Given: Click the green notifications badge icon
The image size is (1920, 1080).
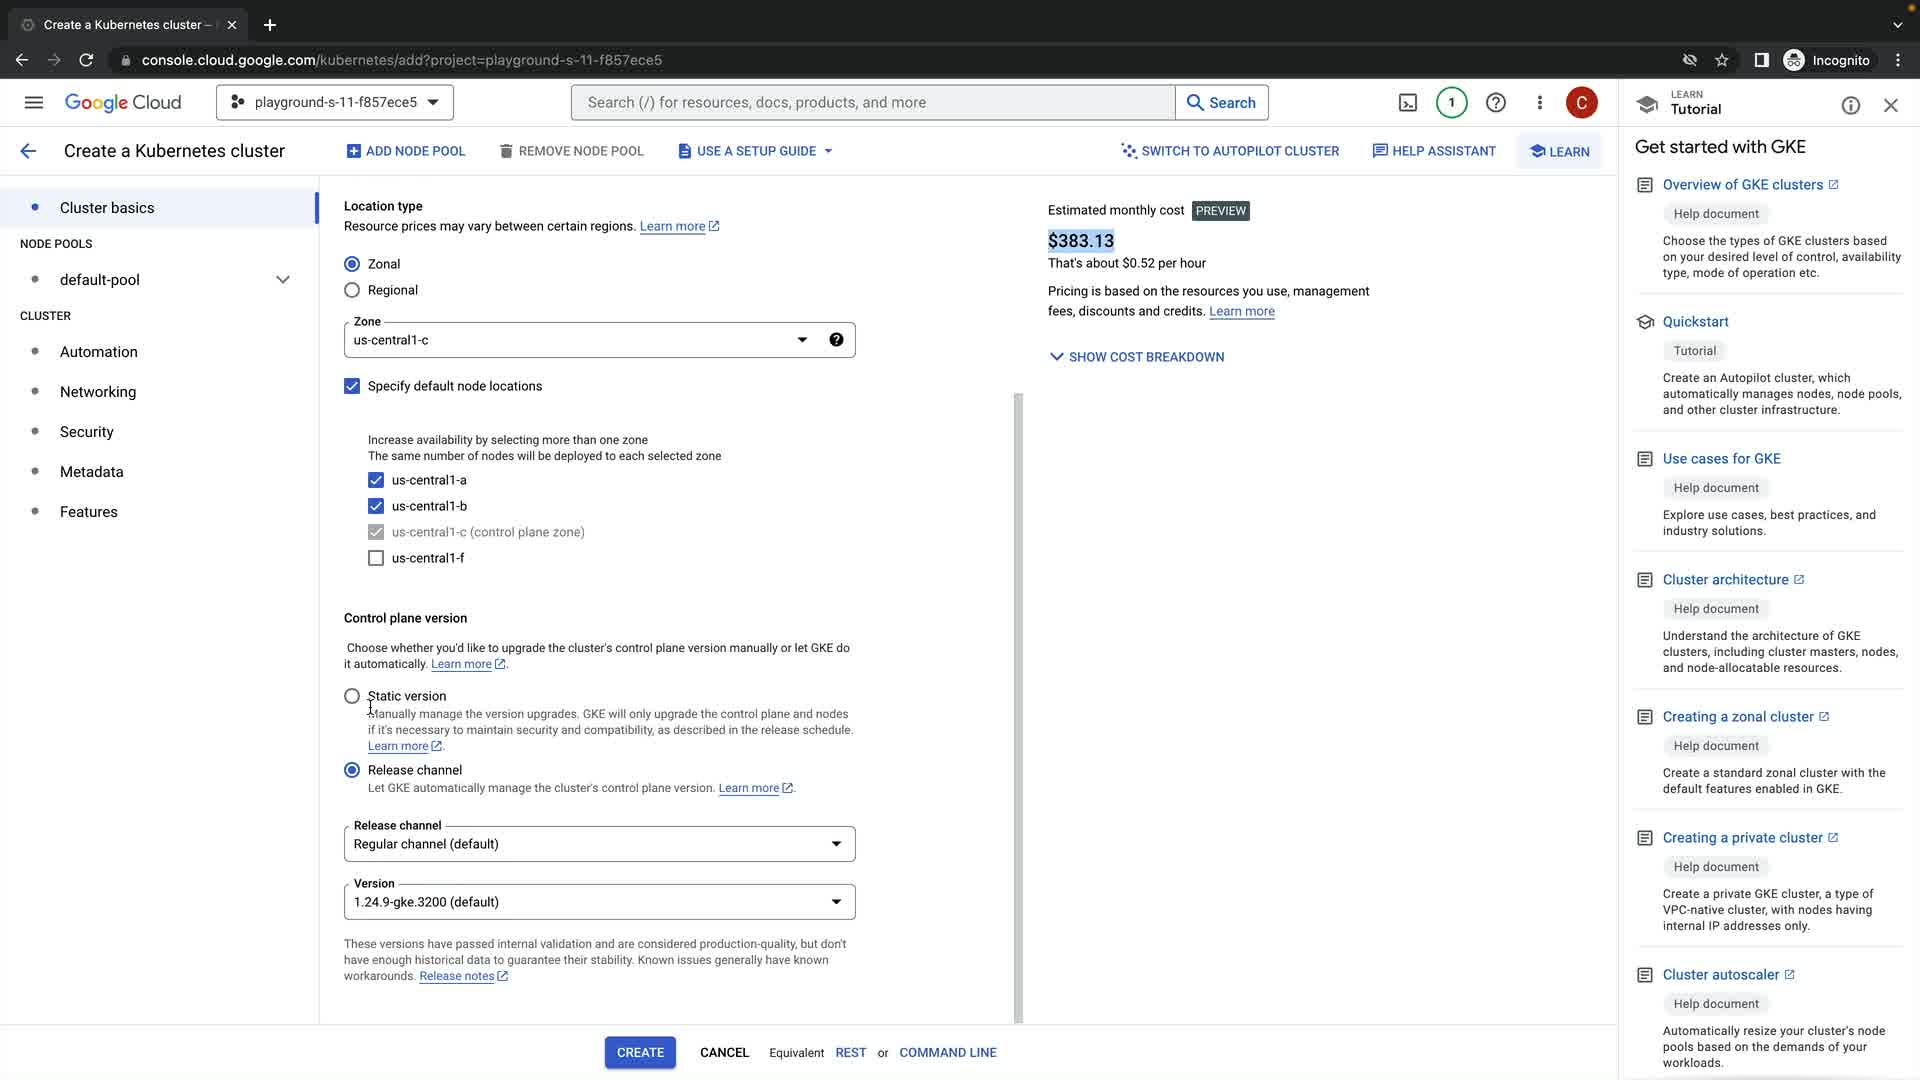Looking at the screenshot, I should [1451, 103].
